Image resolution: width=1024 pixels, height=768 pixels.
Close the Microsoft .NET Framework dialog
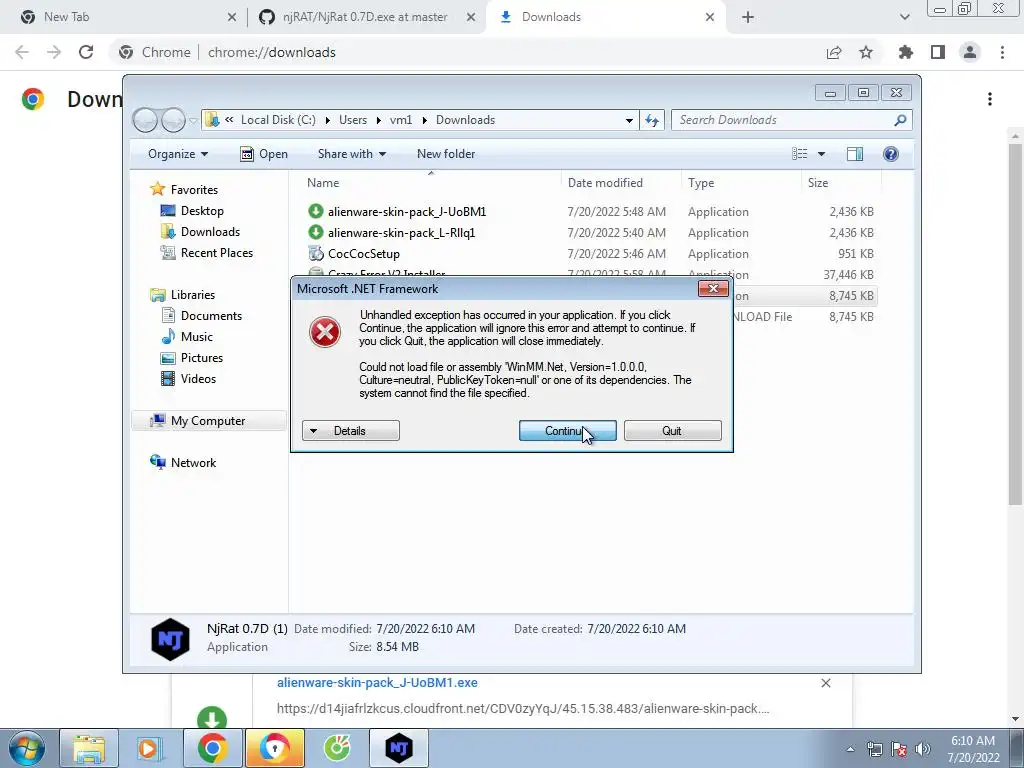point(713,288)
